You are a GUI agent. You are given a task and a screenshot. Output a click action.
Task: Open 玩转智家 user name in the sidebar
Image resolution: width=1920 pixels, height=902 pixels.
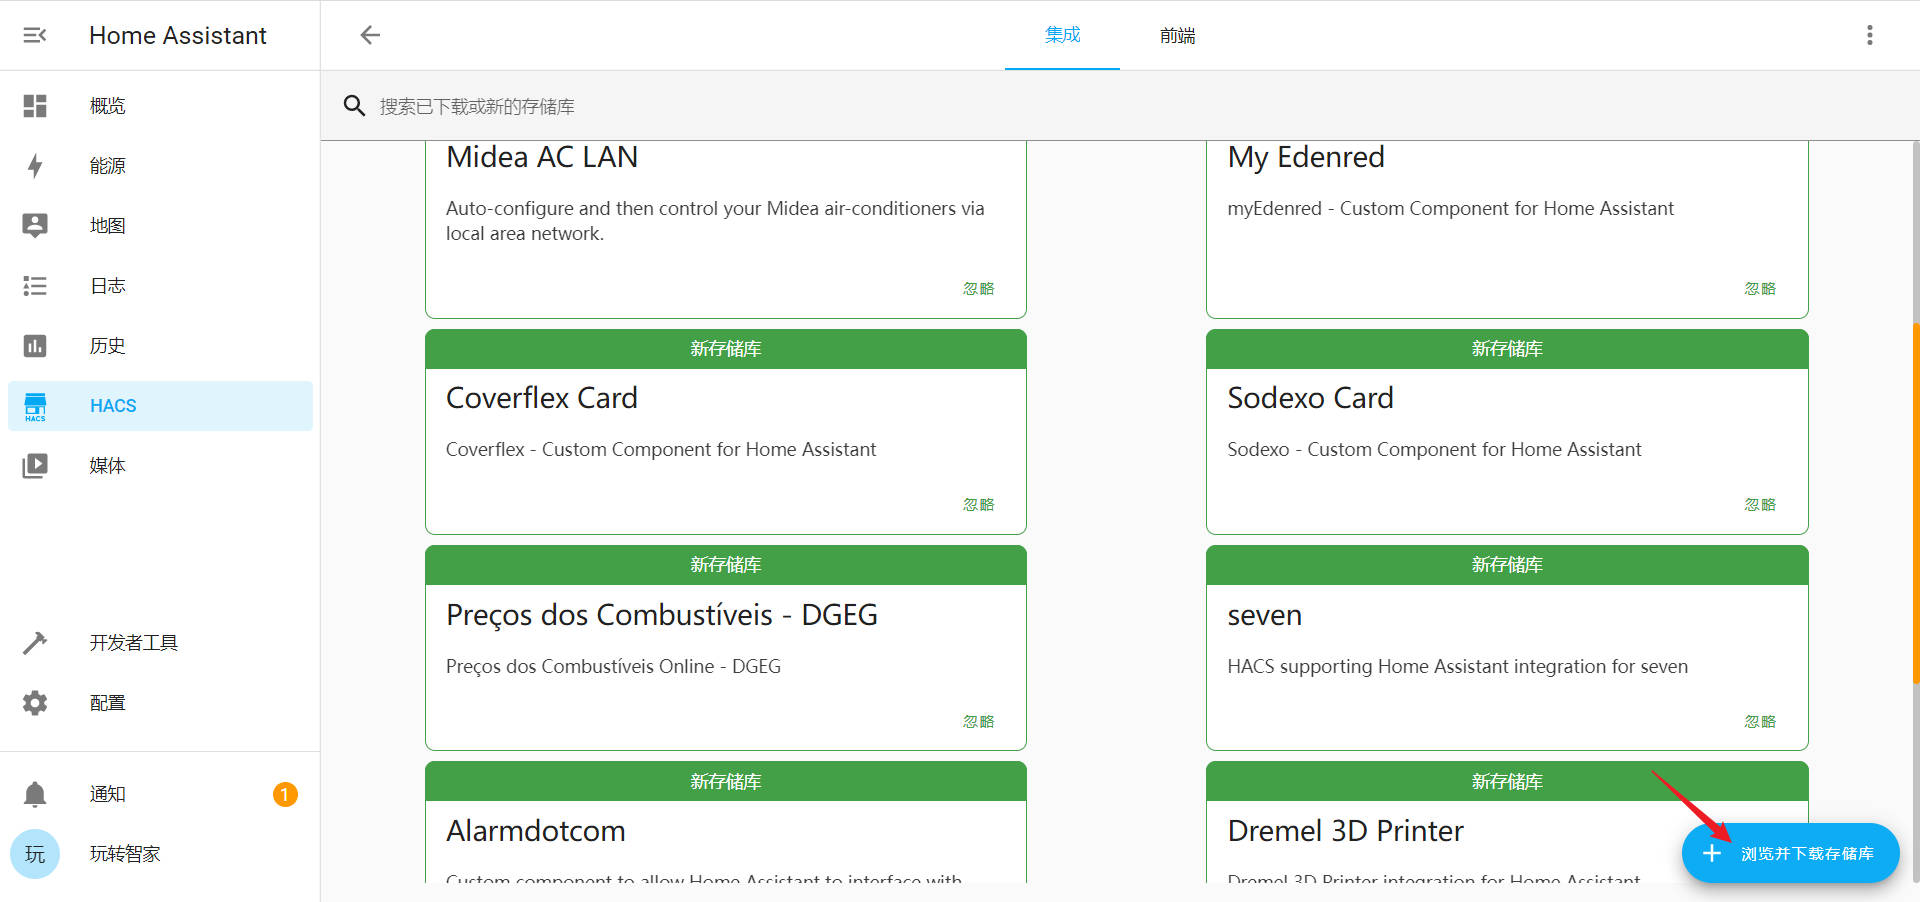[125, 854]
